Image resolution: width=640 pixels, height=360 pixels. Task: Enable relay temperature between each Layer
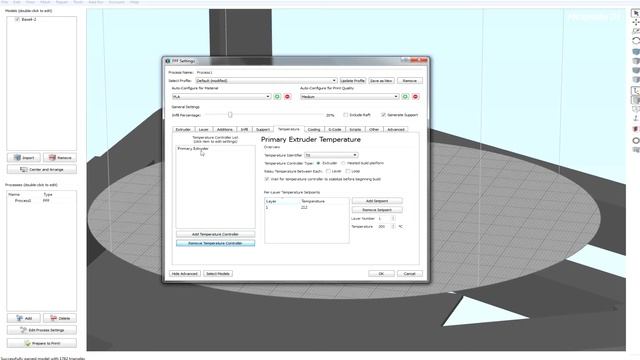328,171
